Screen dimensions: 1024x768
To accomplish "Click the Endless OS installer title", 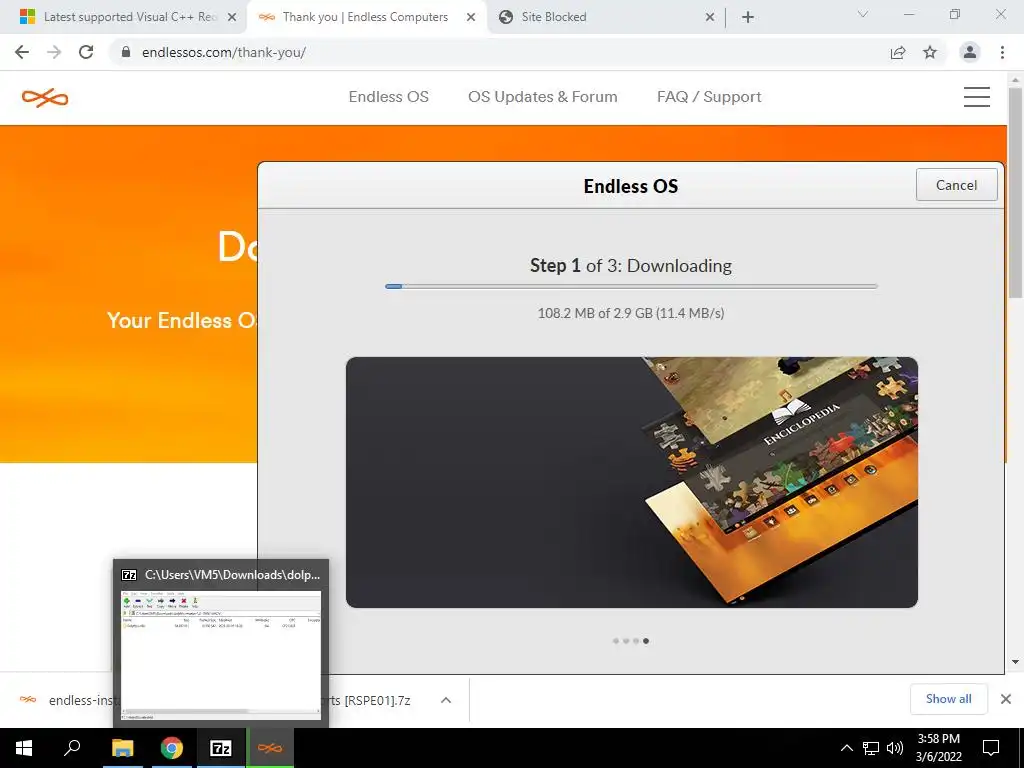I will tap(631, 186).
